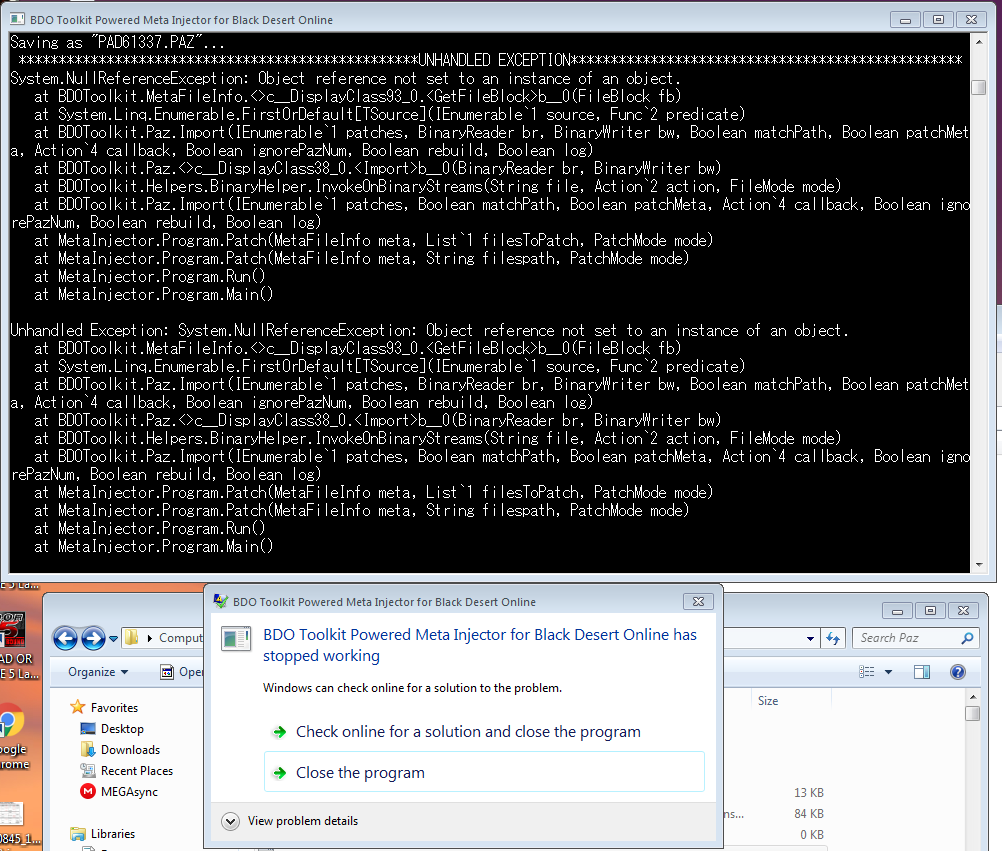Toggle the preview pane icon
Image resolution: width=1002 pixels, height=851 pixels.
coord(921,672)
